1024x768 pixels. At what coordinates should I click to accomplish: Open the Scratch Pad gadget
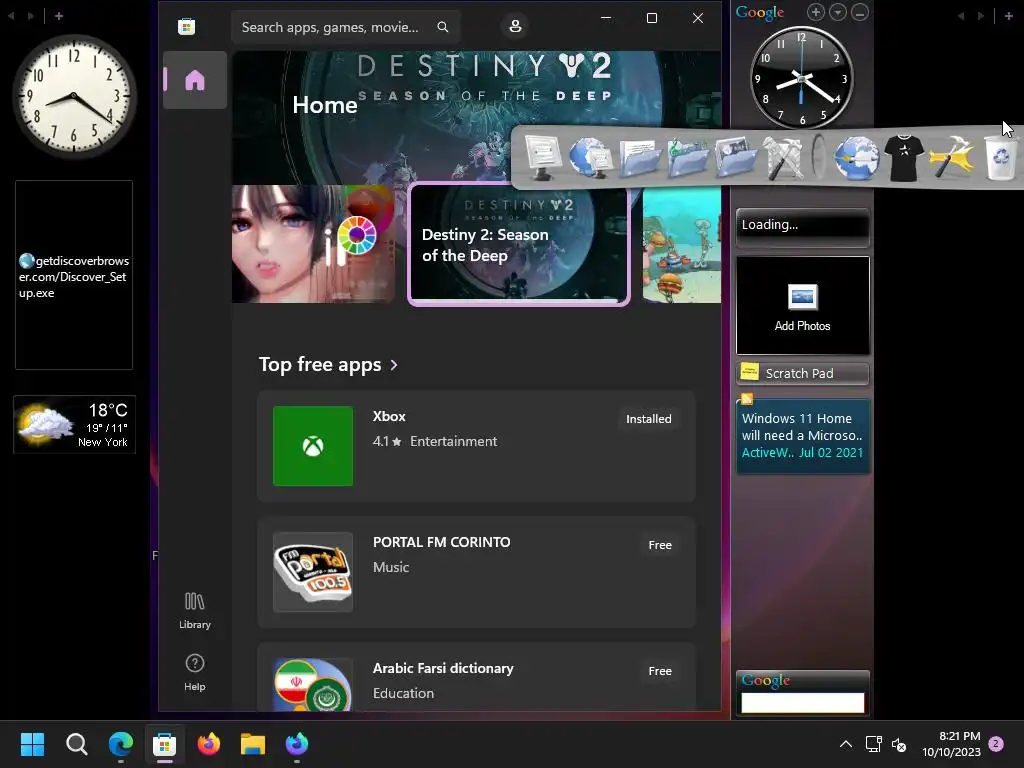tap(803, 373)
